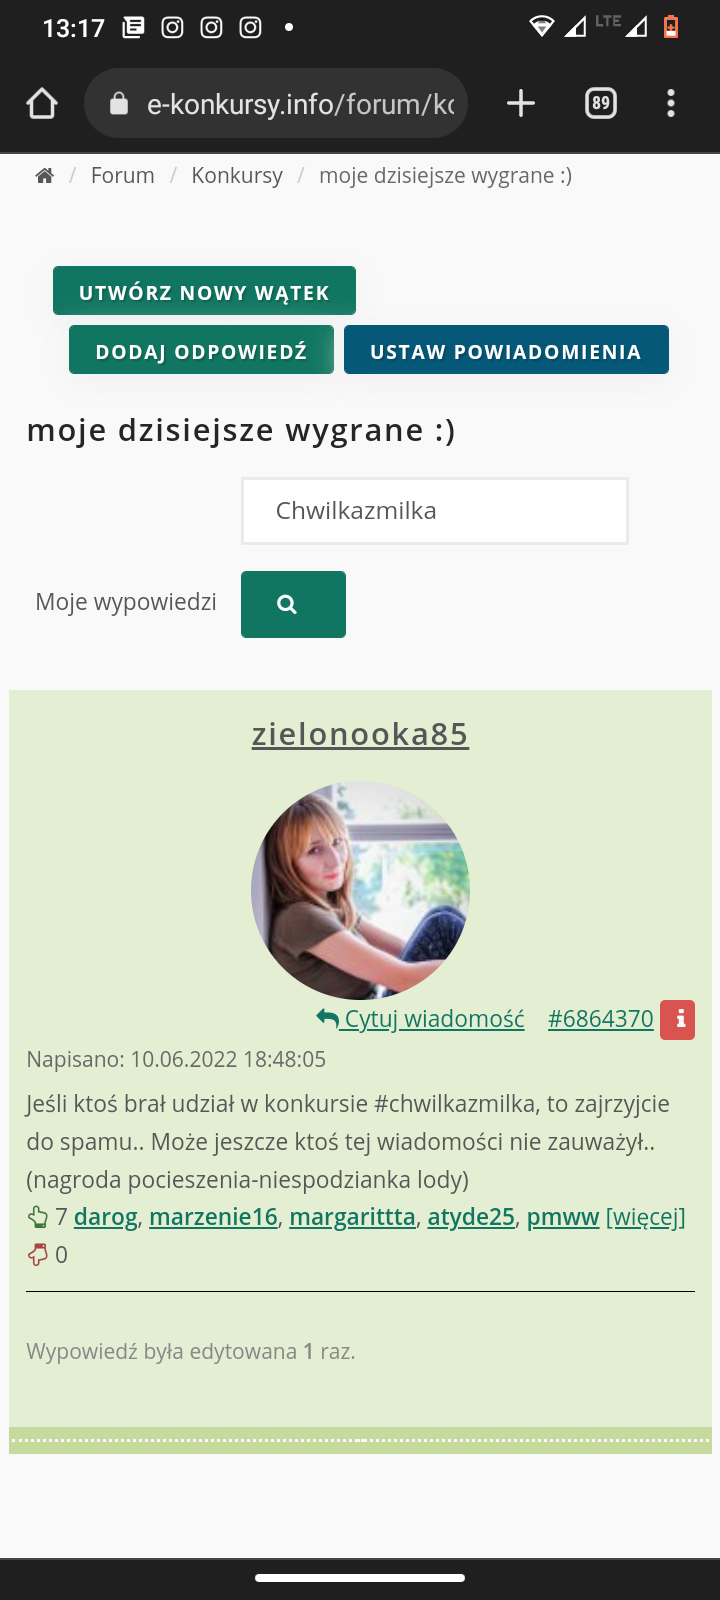The width and height of the screenshot is (720, 1600).
Task: Open the tab switcher showing 89
Action: (x=601, y=103)
